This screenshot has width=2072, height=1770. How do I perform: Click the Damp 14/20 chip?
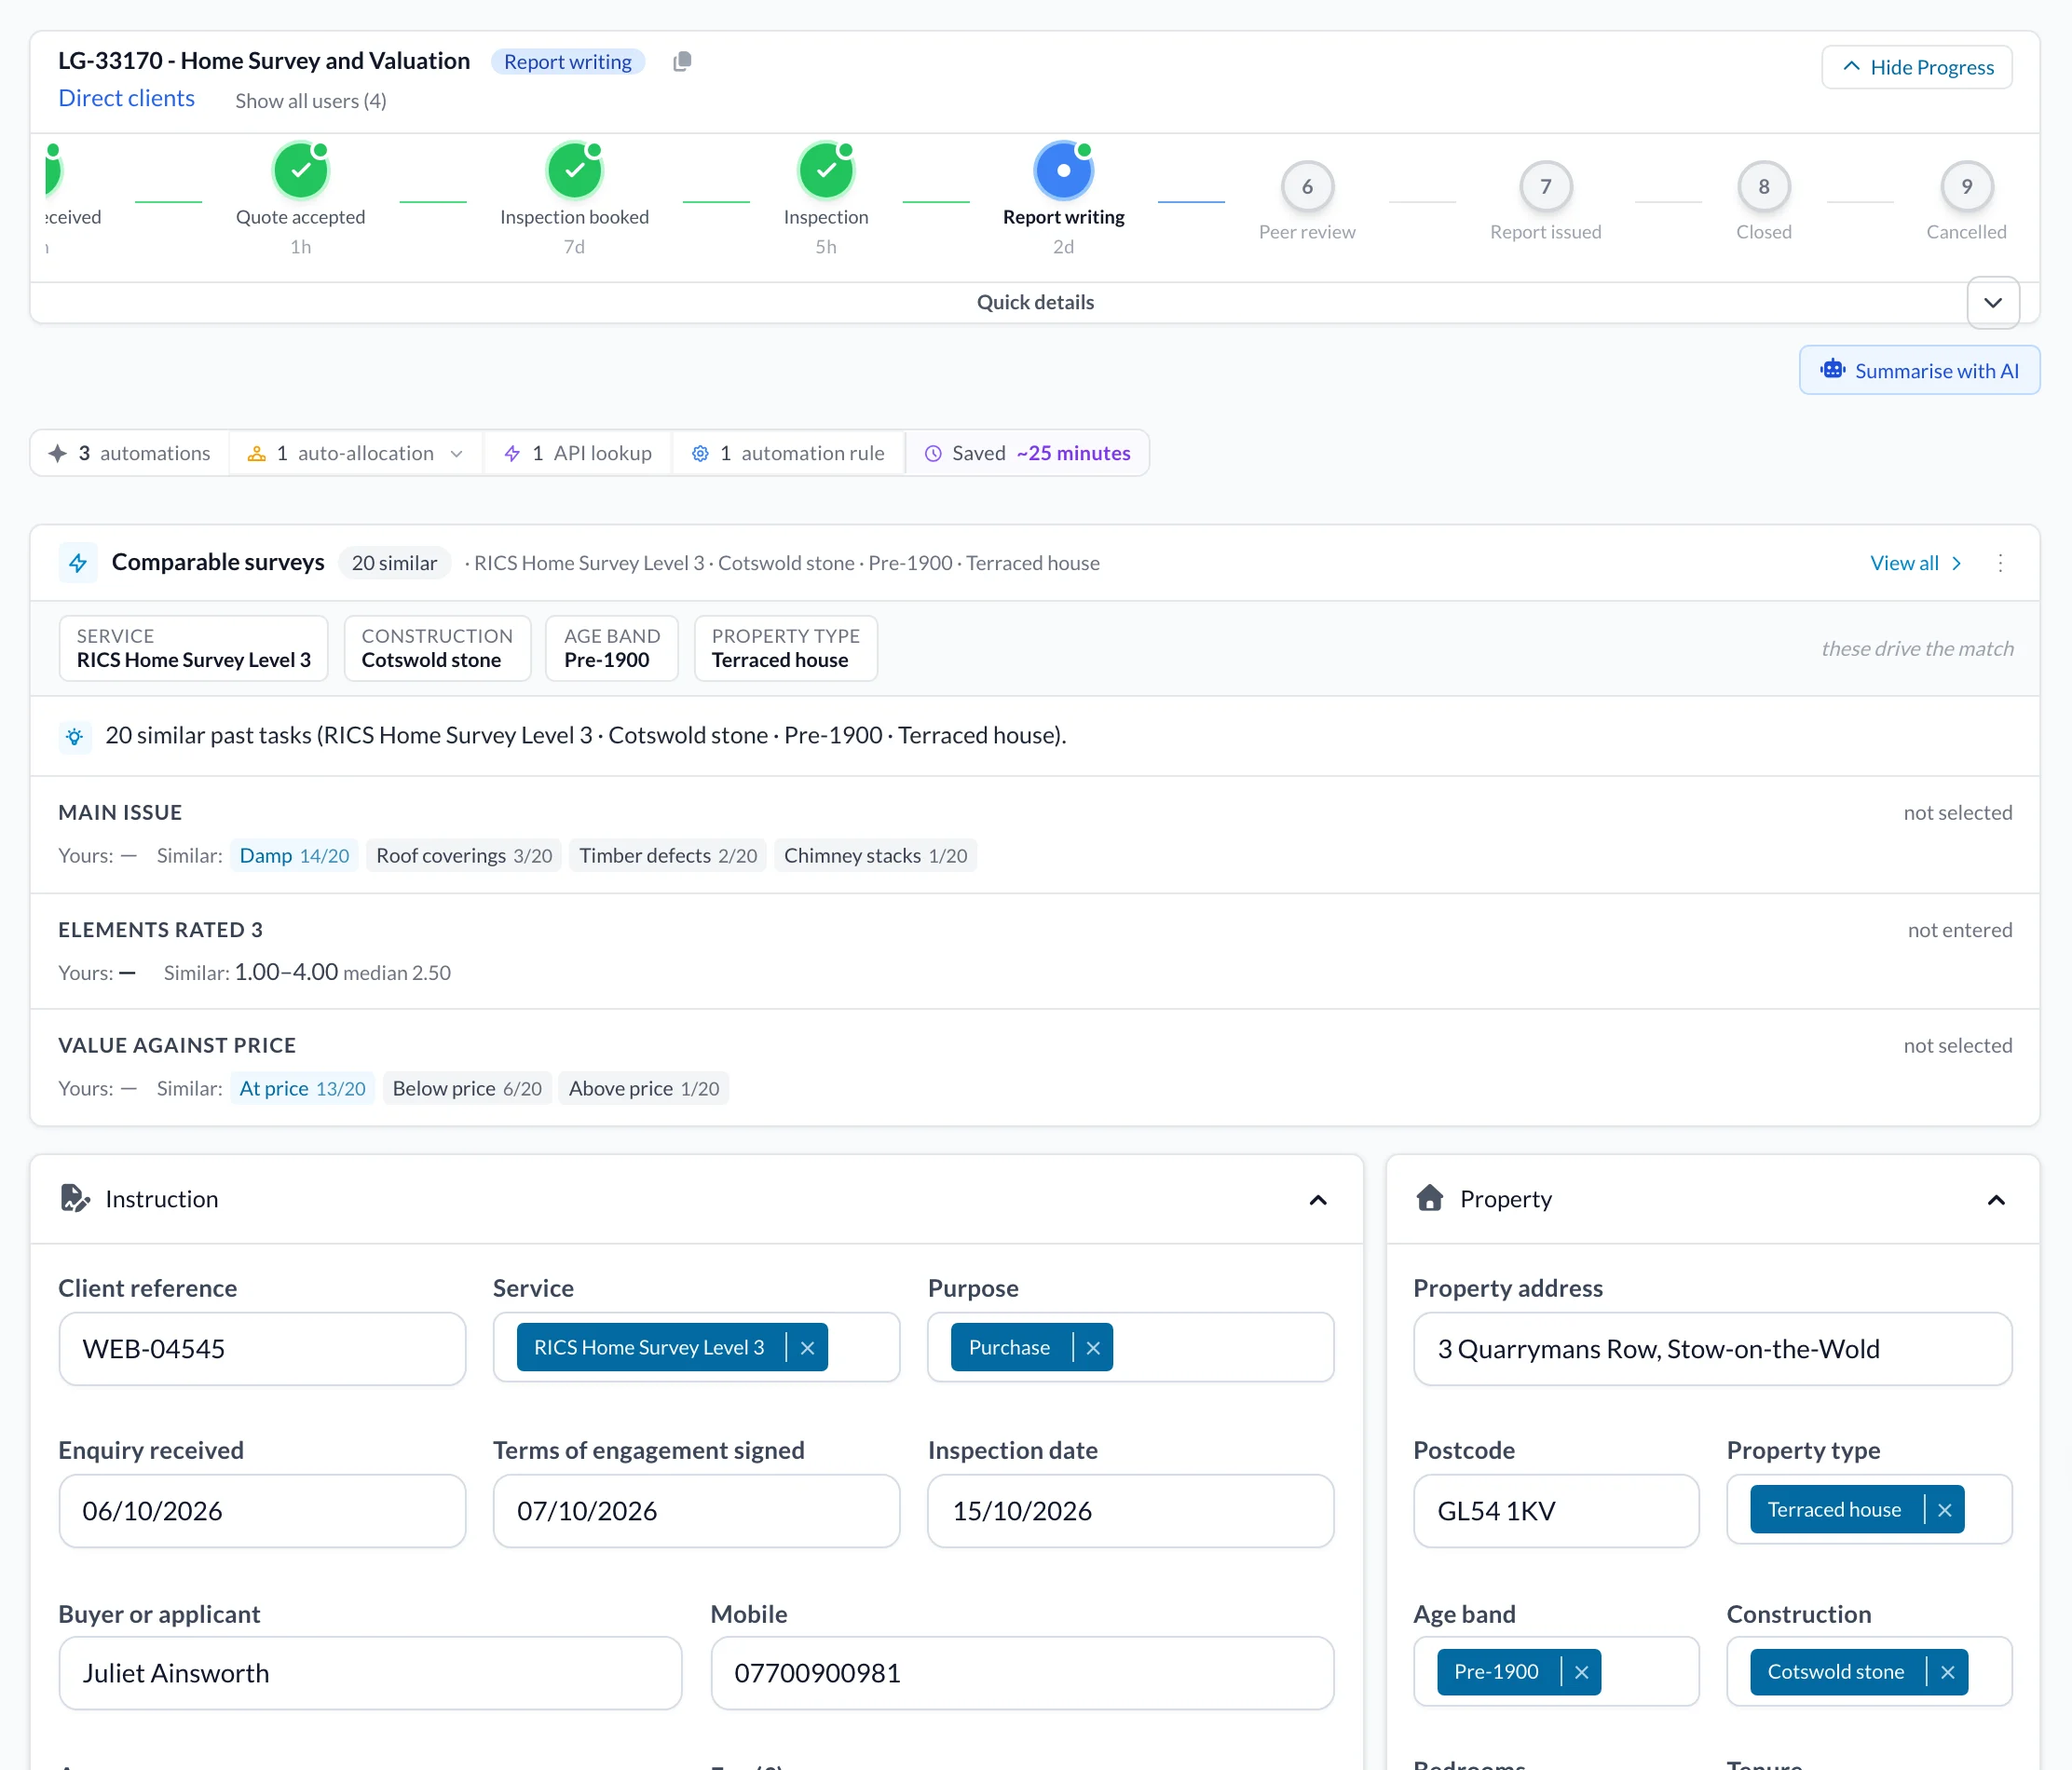[x=294, y=856]
